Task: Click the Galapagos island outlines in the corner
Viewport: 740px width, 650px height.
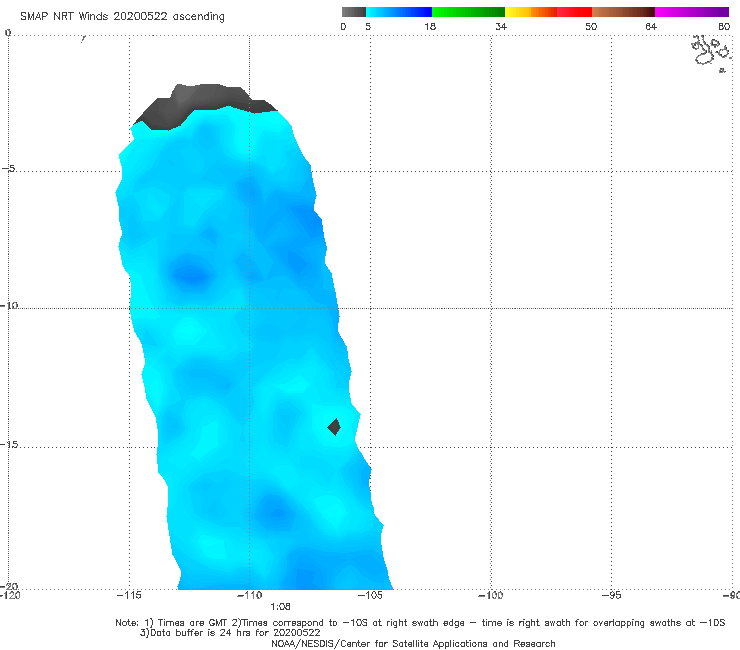Action: [x=712, y=52]
